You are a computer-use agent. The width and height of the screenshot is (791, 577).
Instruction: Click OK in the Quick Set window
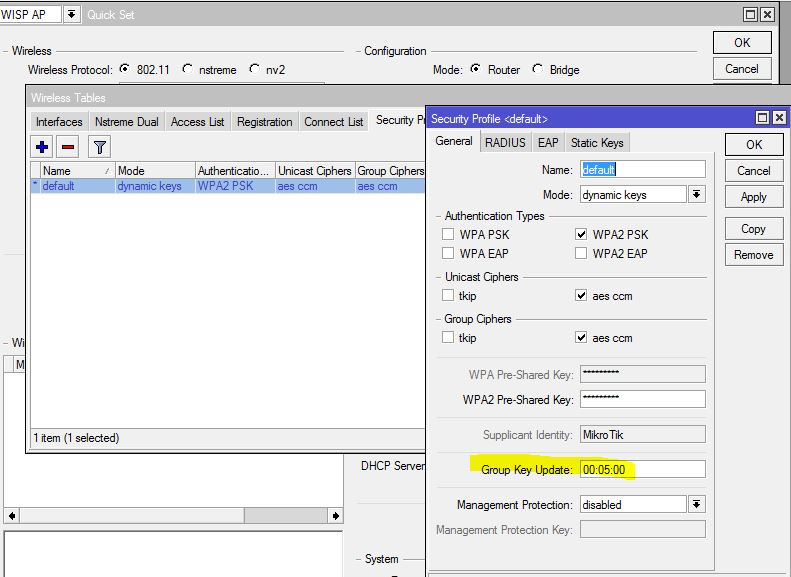pyautogui.click(x=742, y=42)
